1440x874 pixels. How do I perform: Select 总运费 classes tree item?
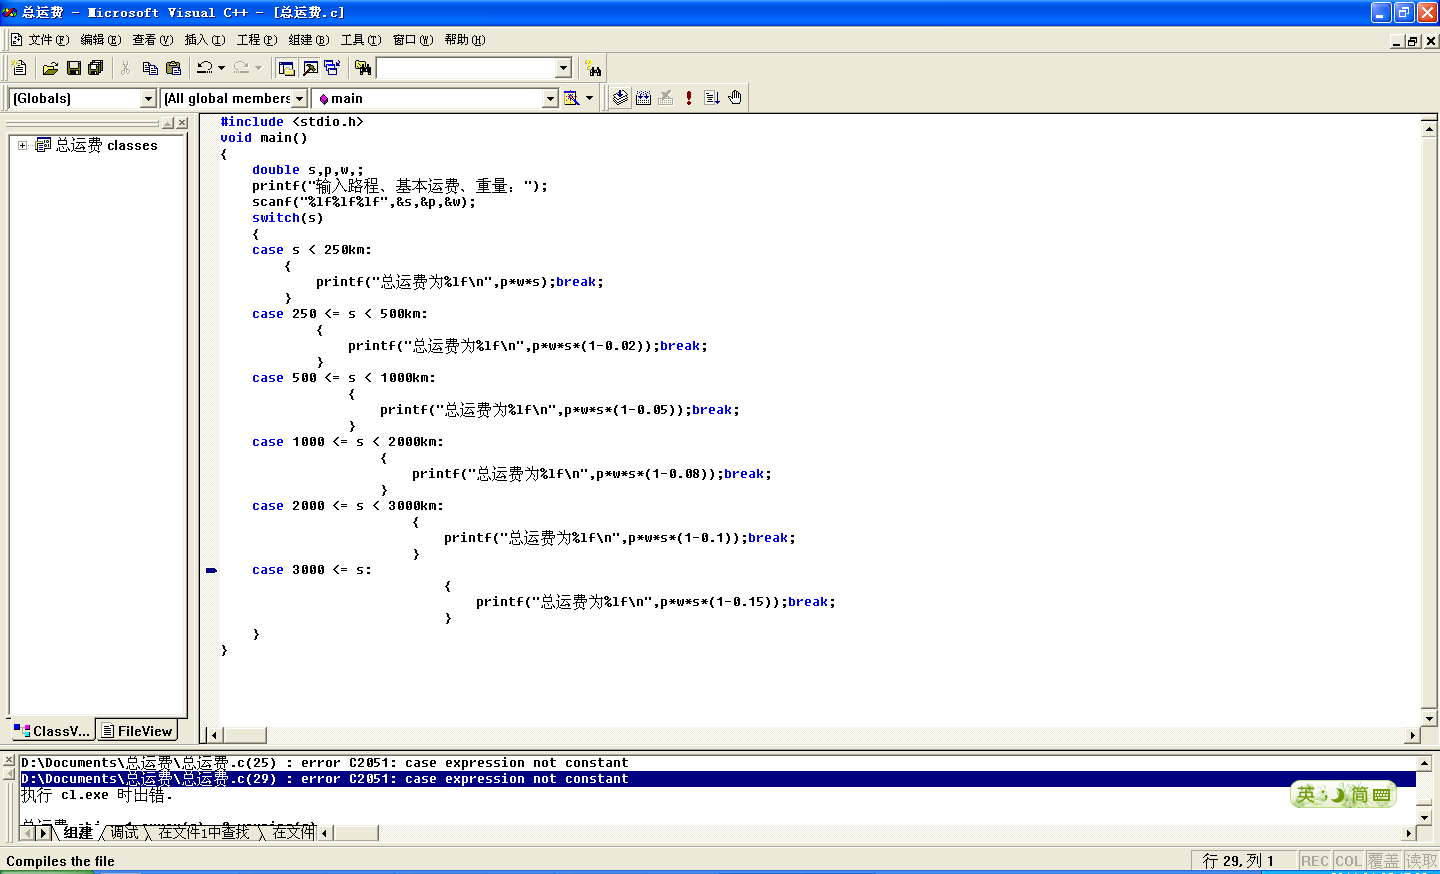(106, 145)
